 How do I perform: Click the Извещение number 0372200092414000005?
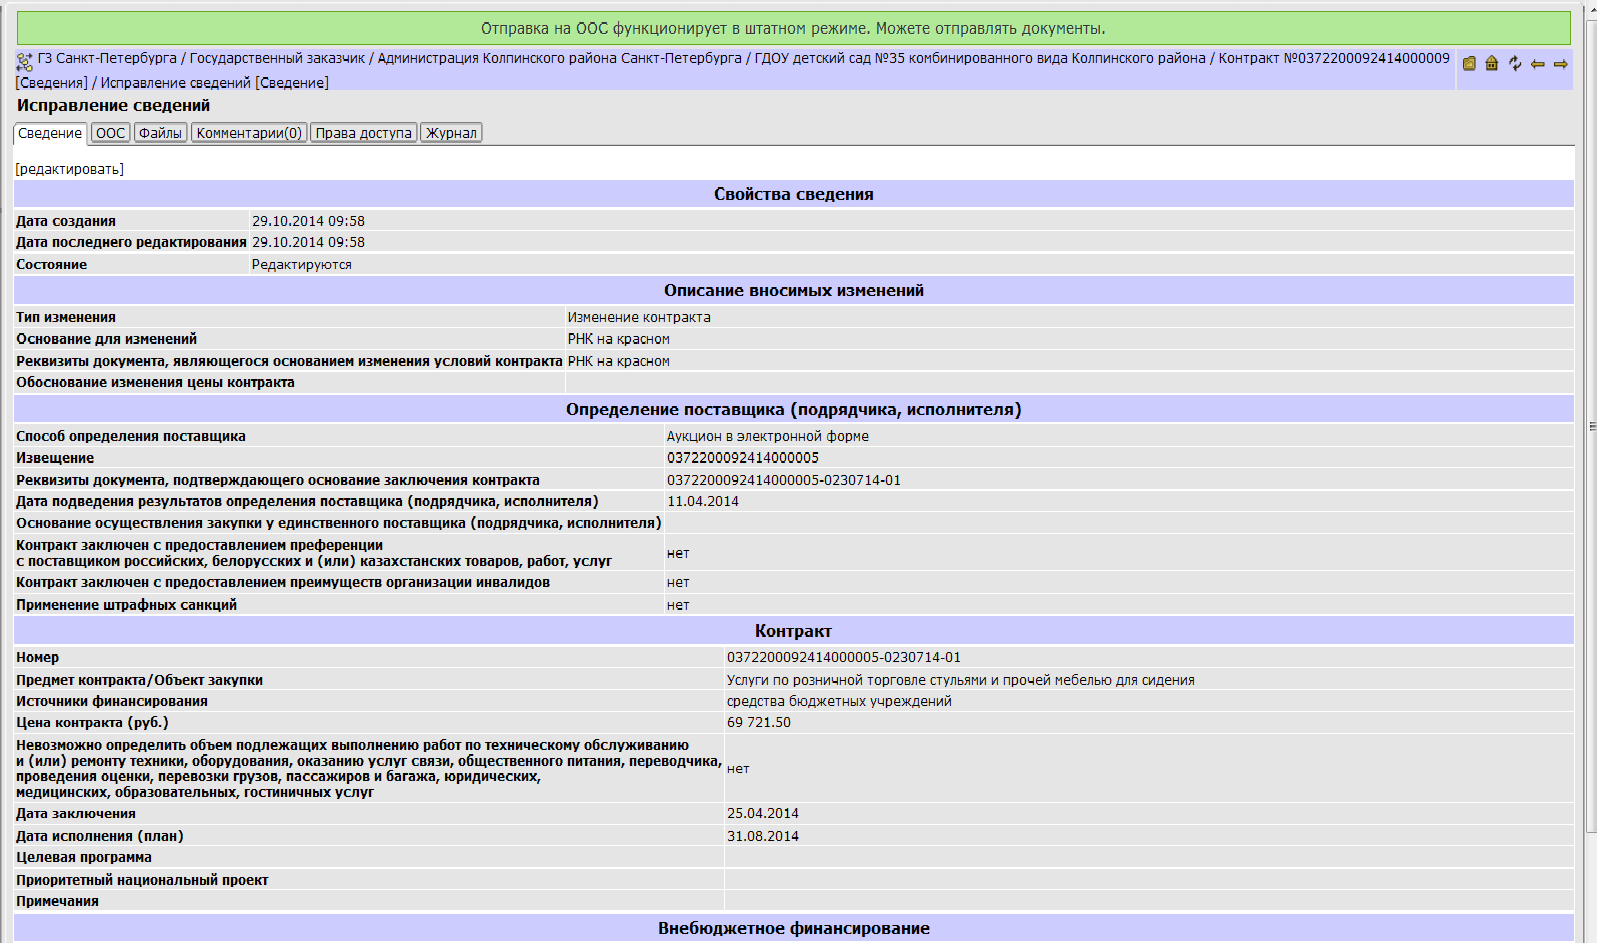click(743, 458)
